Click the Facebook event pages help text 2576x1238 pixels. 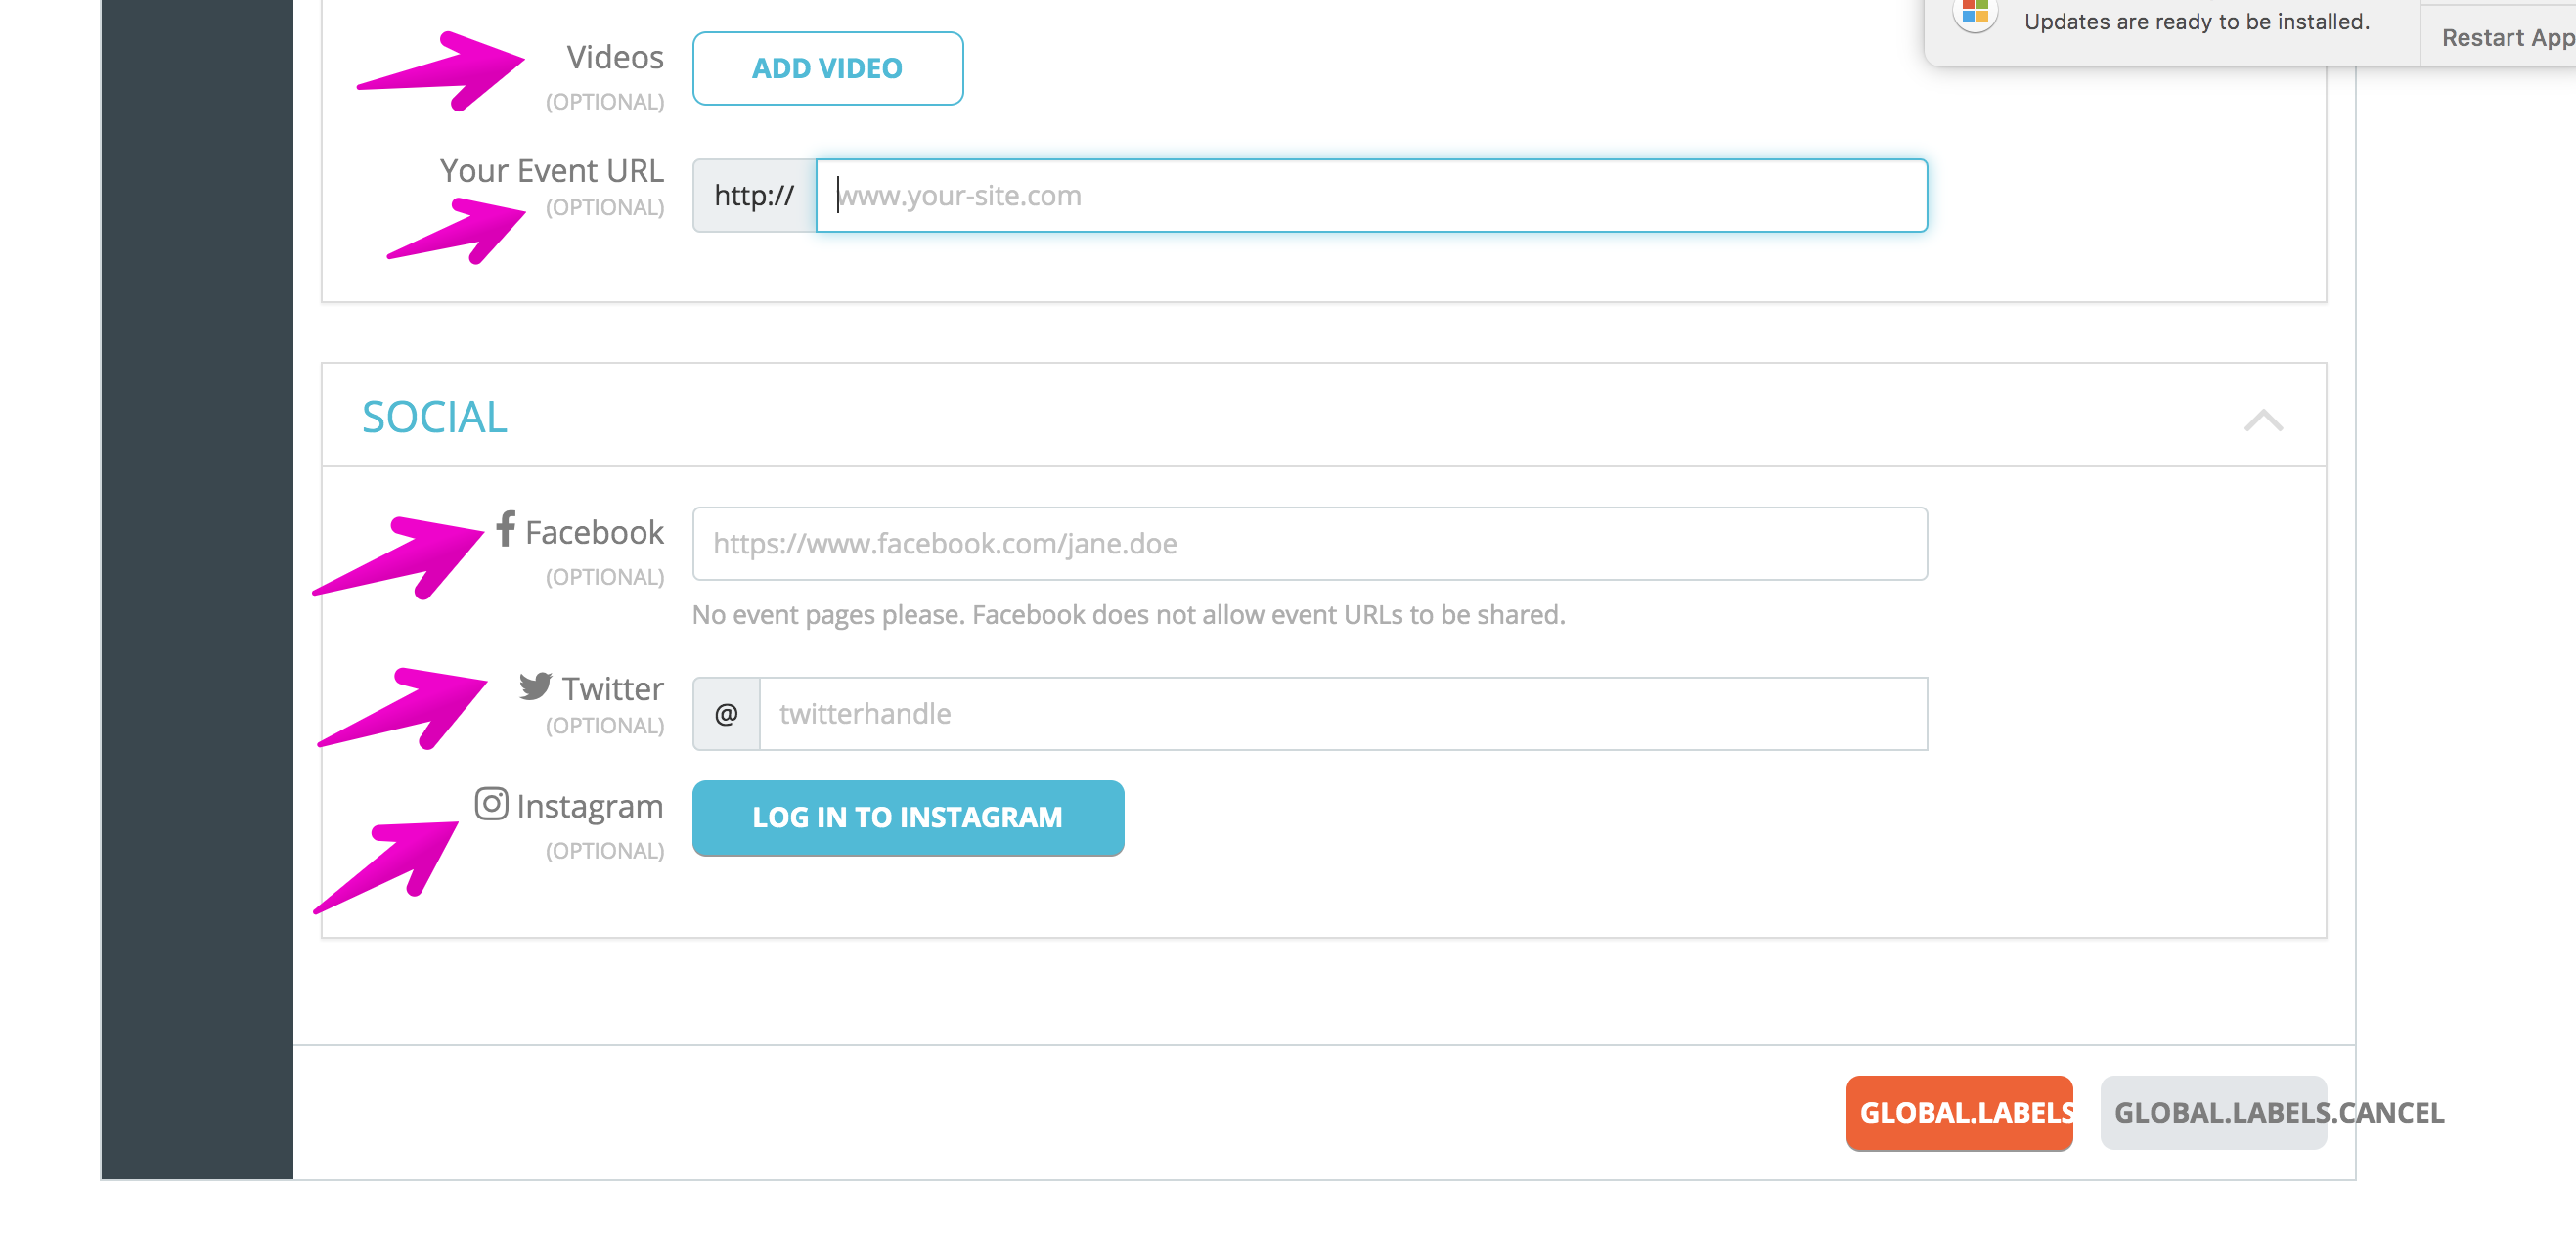1128,615
